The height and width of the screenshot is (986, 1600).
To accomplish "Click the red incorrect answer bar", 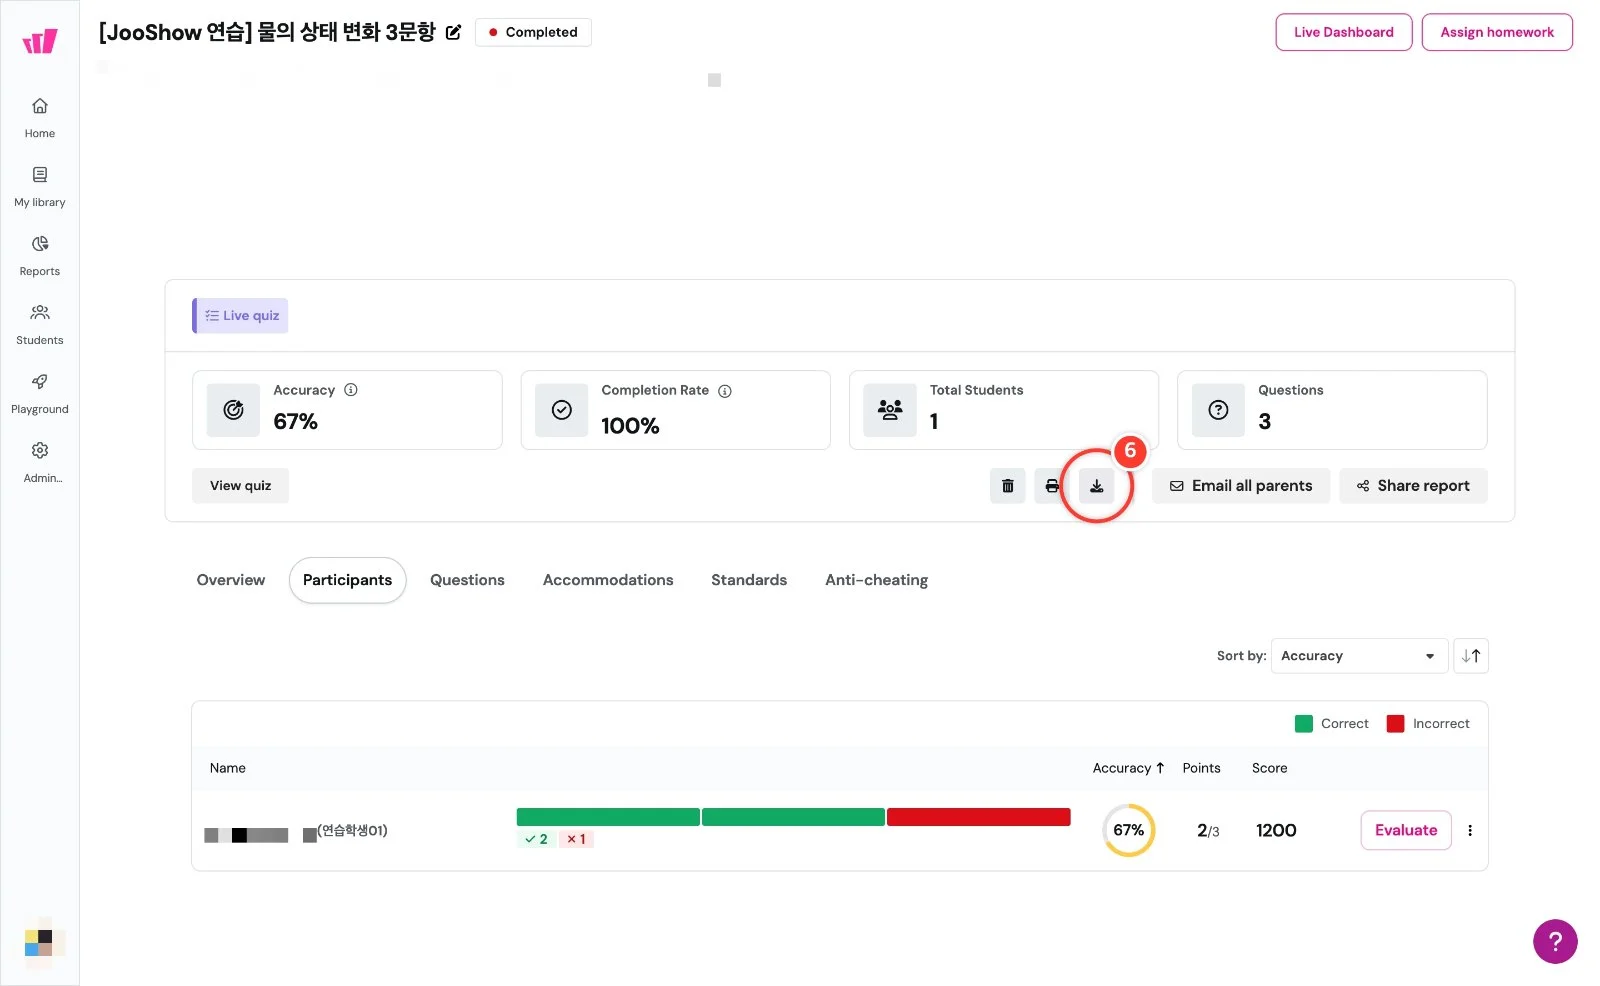I will tap(978, 817).
